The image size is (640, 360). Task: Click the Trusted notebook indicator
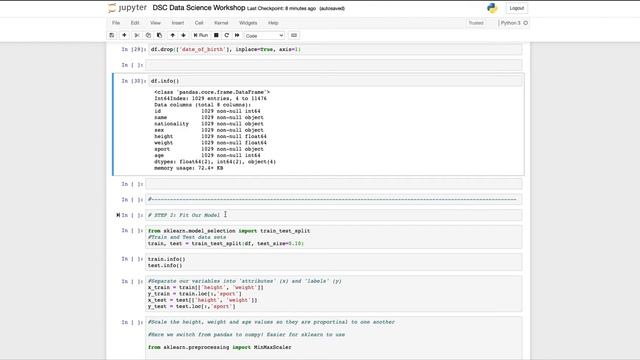pos(476,23)
